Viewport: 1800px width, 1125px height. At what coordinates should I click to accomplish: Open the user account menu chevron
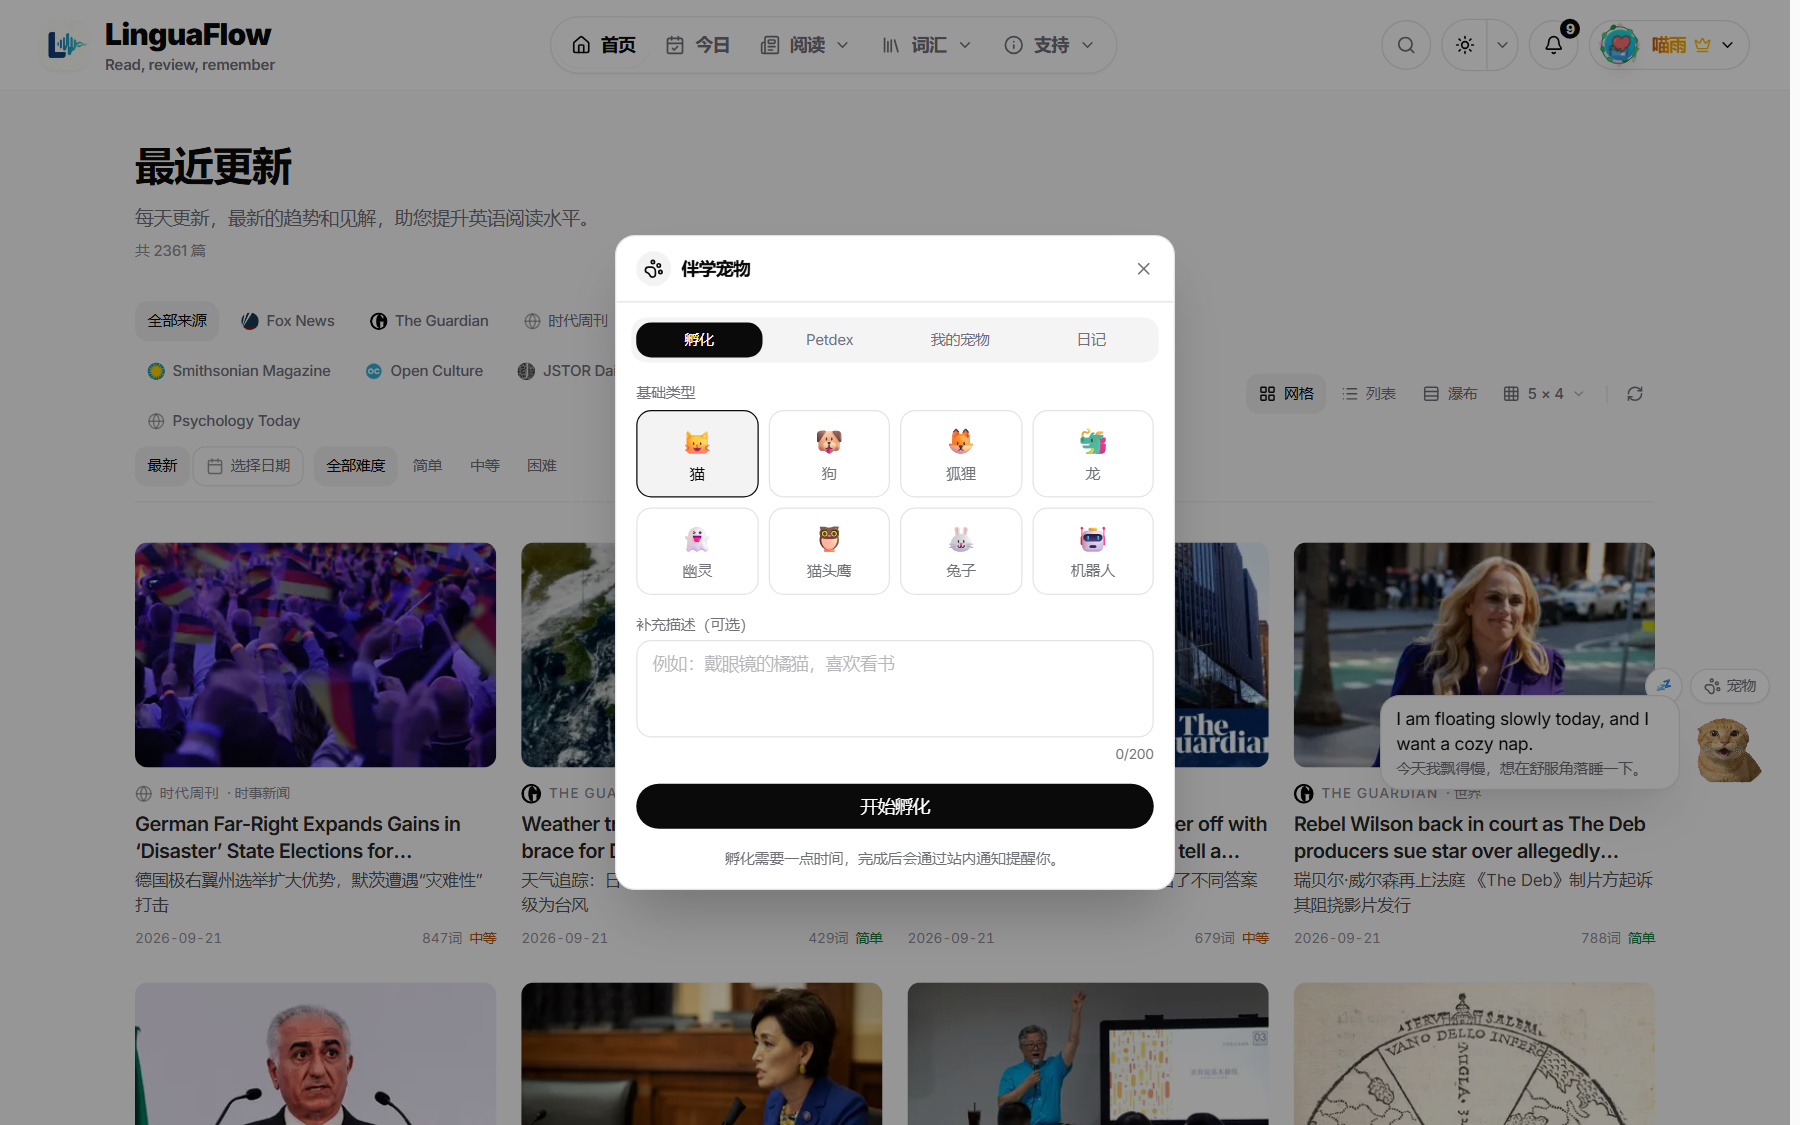pyautogui.click(x=1728, y=45)
